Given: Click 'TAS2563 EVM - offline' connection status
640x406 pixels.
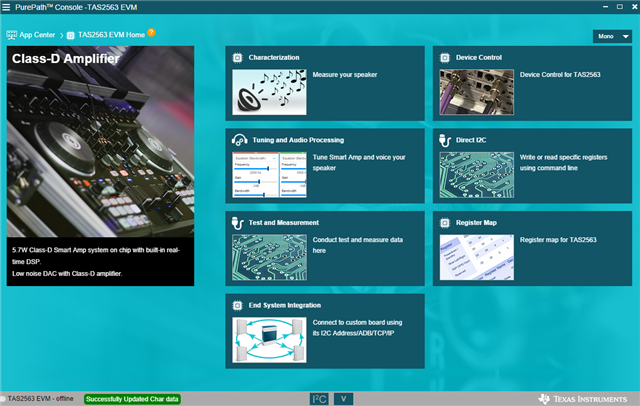Looking at the screenshot, I should coord(40,398).
